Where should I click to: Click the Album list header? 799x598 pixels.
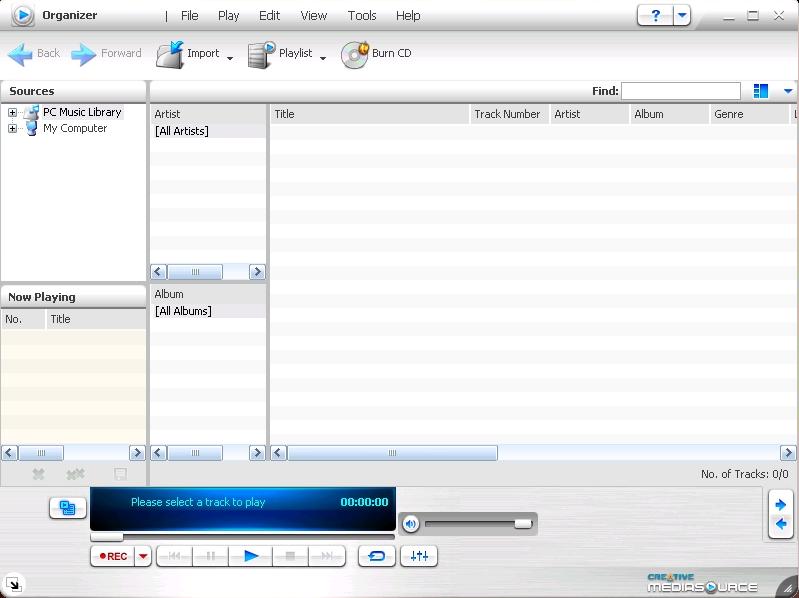click(207, 294)
